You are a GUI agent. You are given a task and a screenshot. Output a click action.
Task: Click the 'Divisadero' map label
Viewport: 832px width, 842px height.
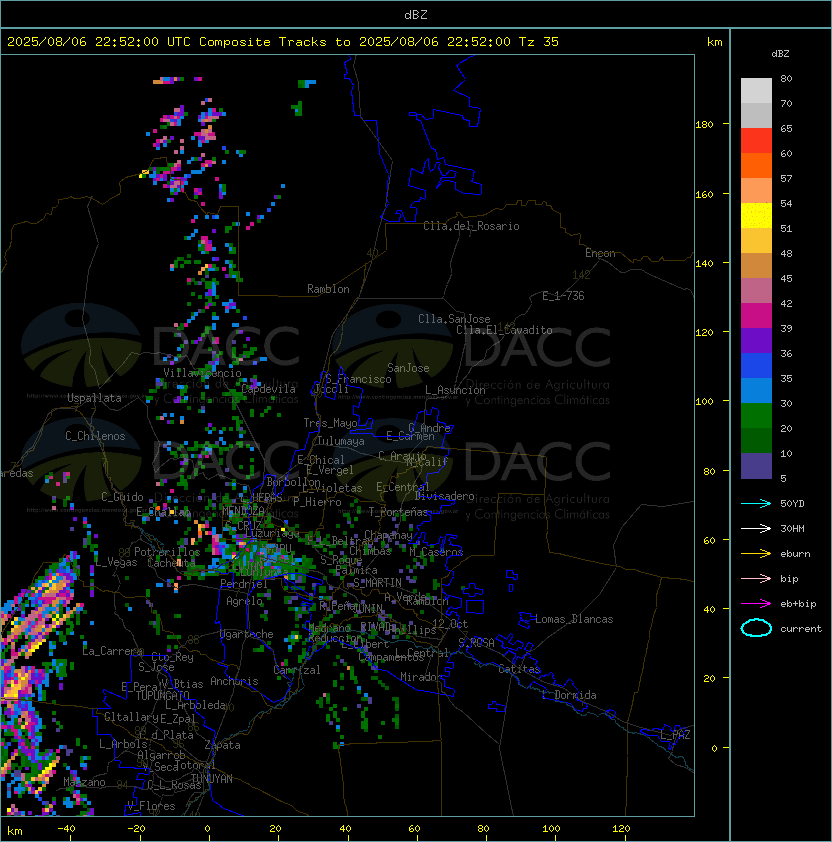pos(445,496)
